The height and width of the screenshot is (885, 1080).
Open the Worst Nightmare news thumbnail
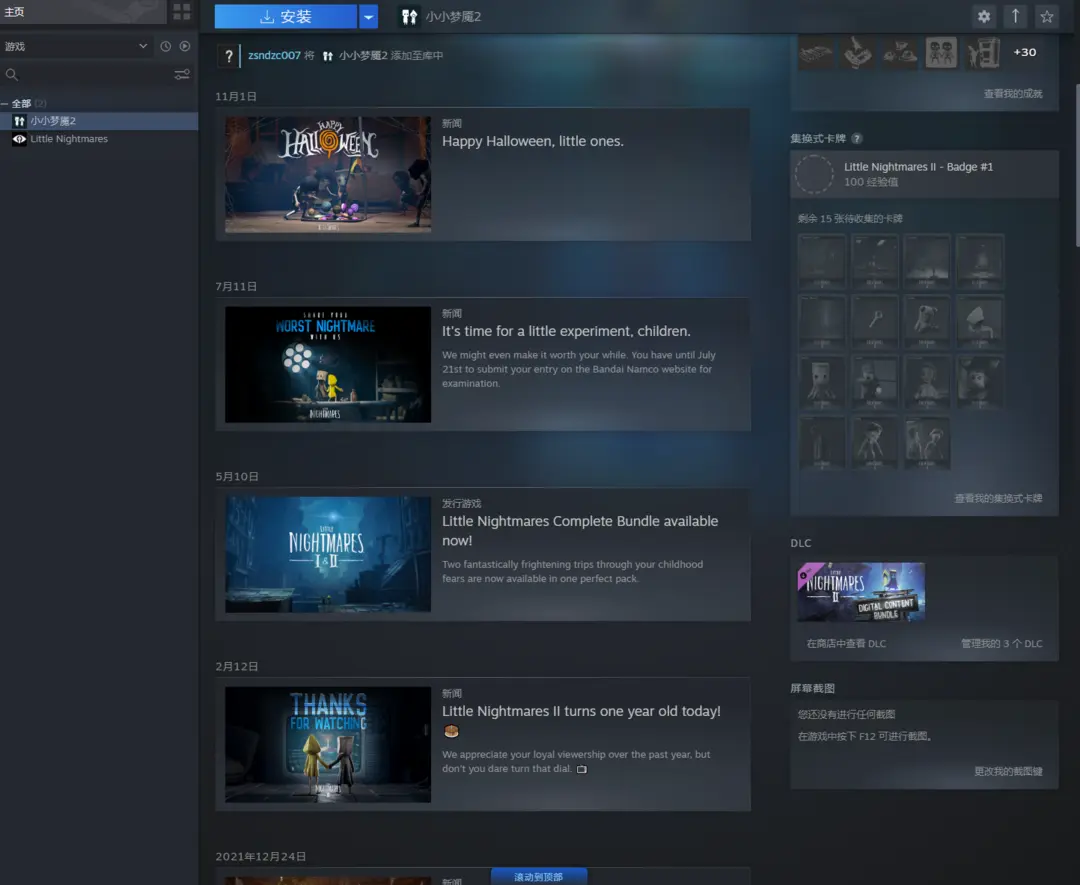coord(328,364)
